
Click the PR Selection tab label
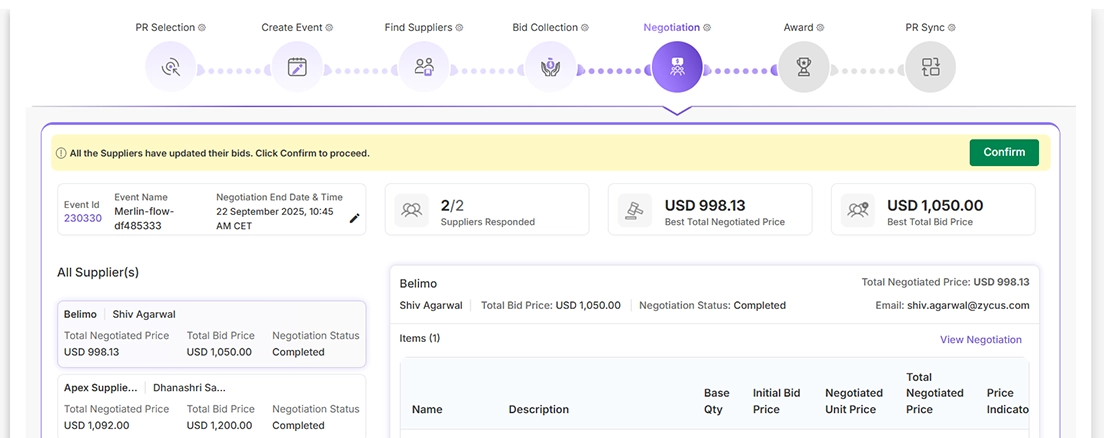point(165,27)
